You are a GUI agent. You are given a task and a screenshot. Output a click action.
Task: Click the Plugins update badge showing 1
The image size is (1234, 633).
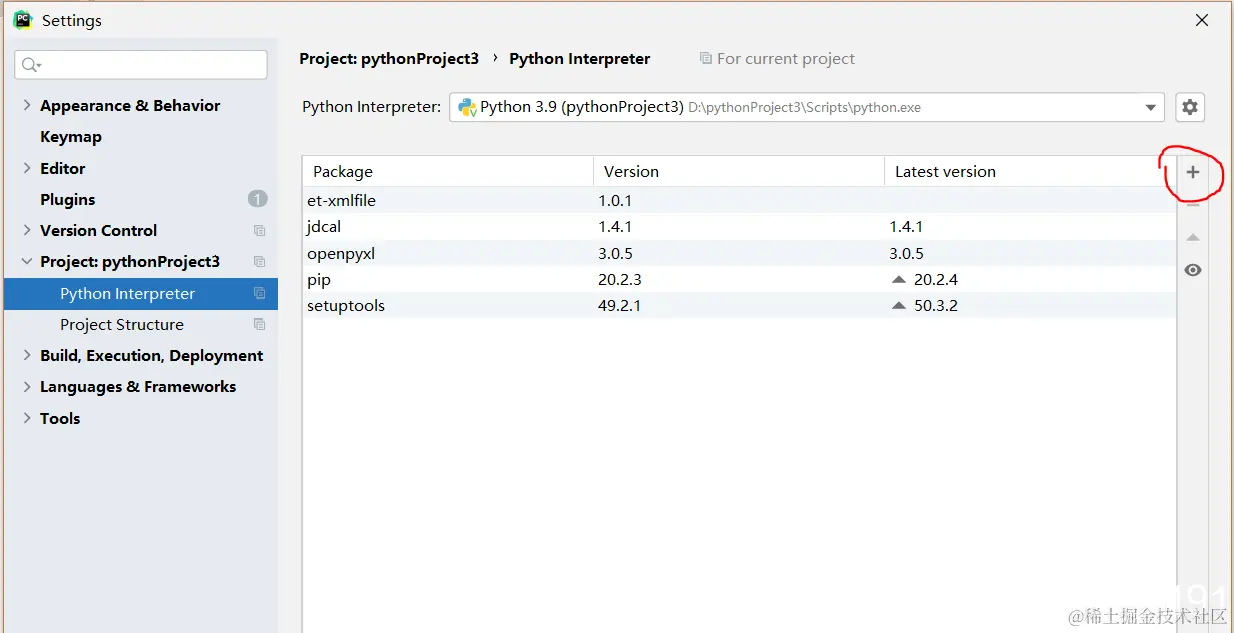[x=257, y=199]
